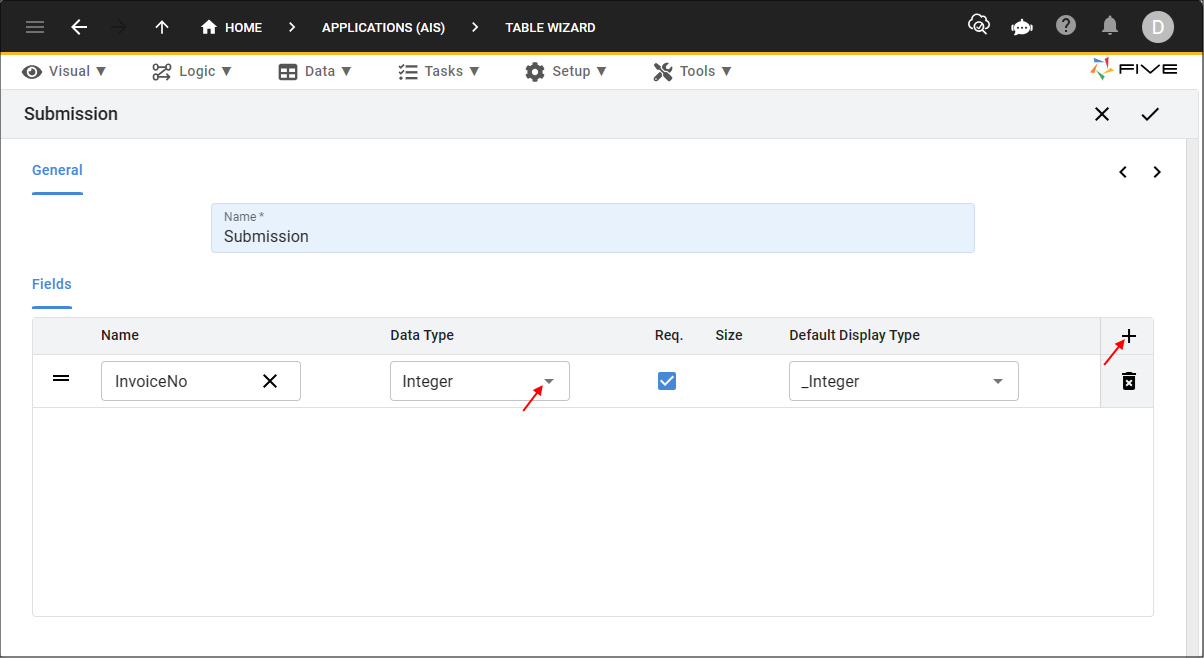Open the Visual menu
The width and height of the screenshot is (1204, 658).
point(65,71)
